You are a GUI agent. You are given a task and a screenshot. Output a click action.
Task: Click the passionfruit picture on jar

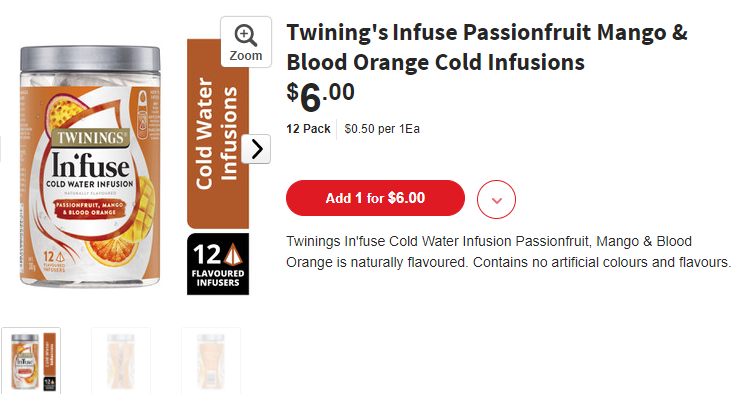click(66, 111)
